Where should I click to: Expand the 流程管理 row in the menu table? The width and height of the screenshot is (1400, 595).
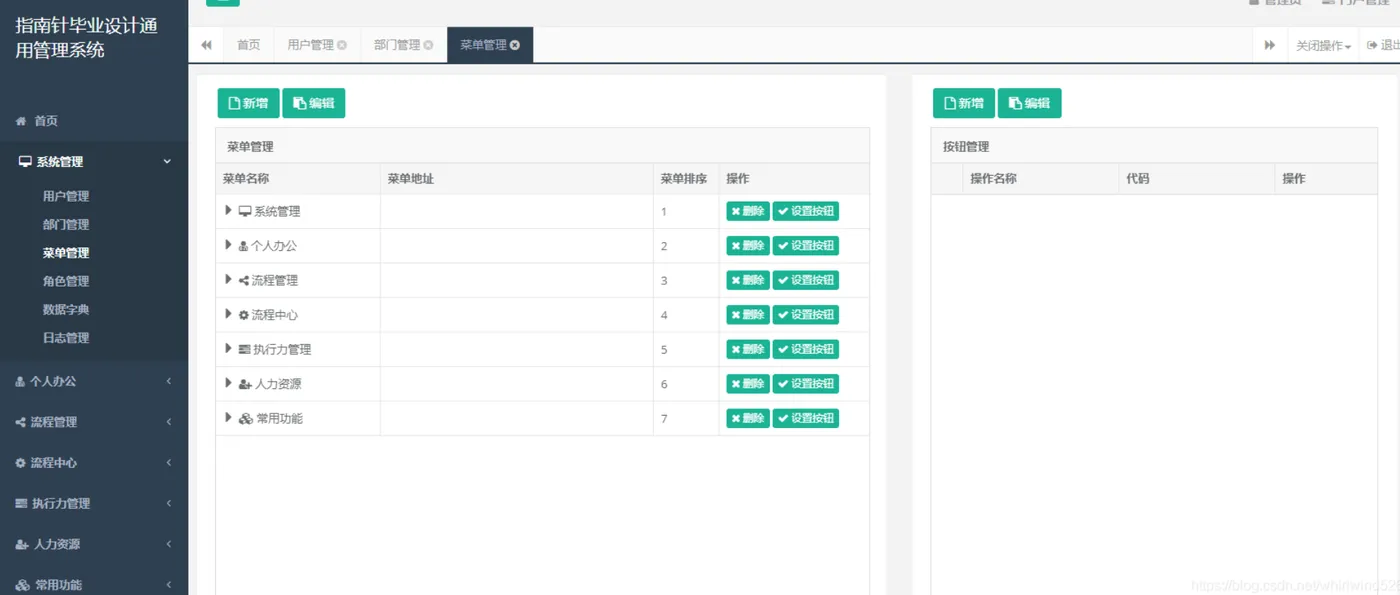[229, 279]
